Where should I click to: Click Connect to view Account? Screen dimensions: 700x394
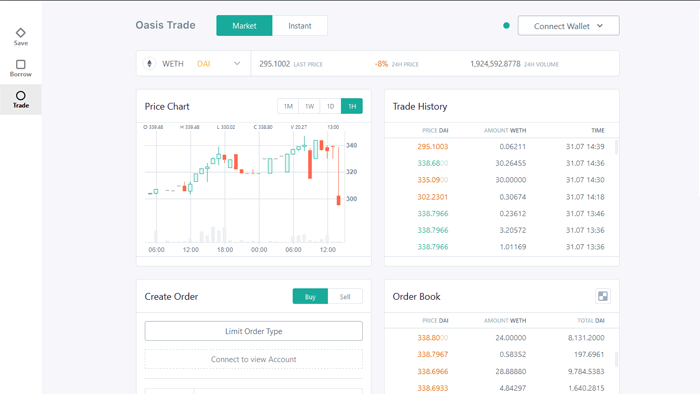click(x=254, y=359)
